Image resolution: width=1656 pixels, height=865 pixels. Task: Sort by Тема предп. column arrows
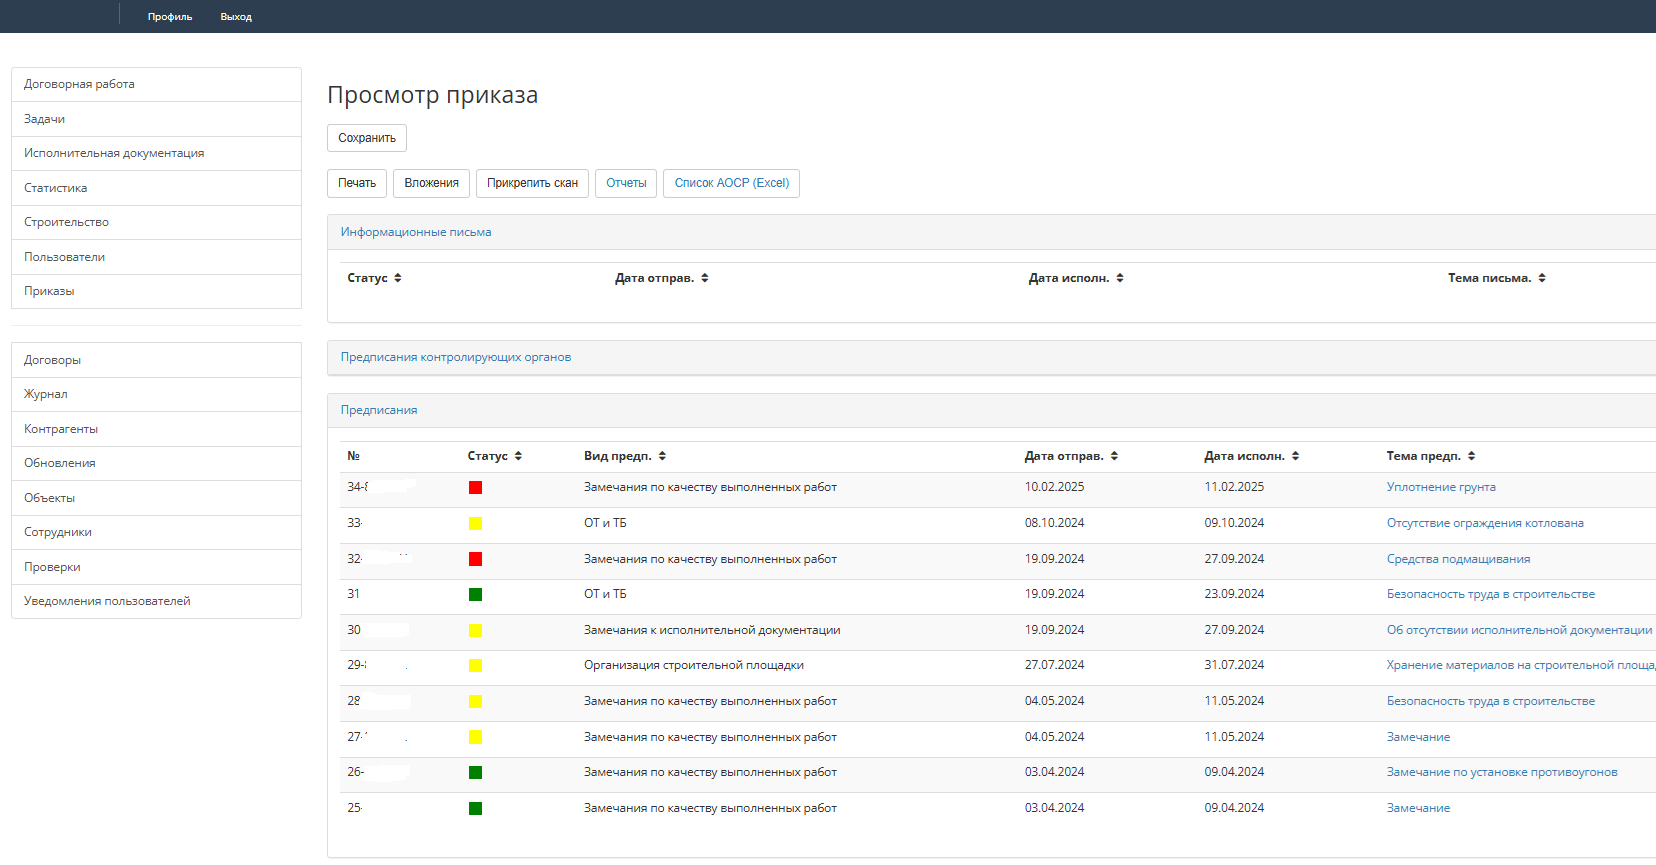1471,456
